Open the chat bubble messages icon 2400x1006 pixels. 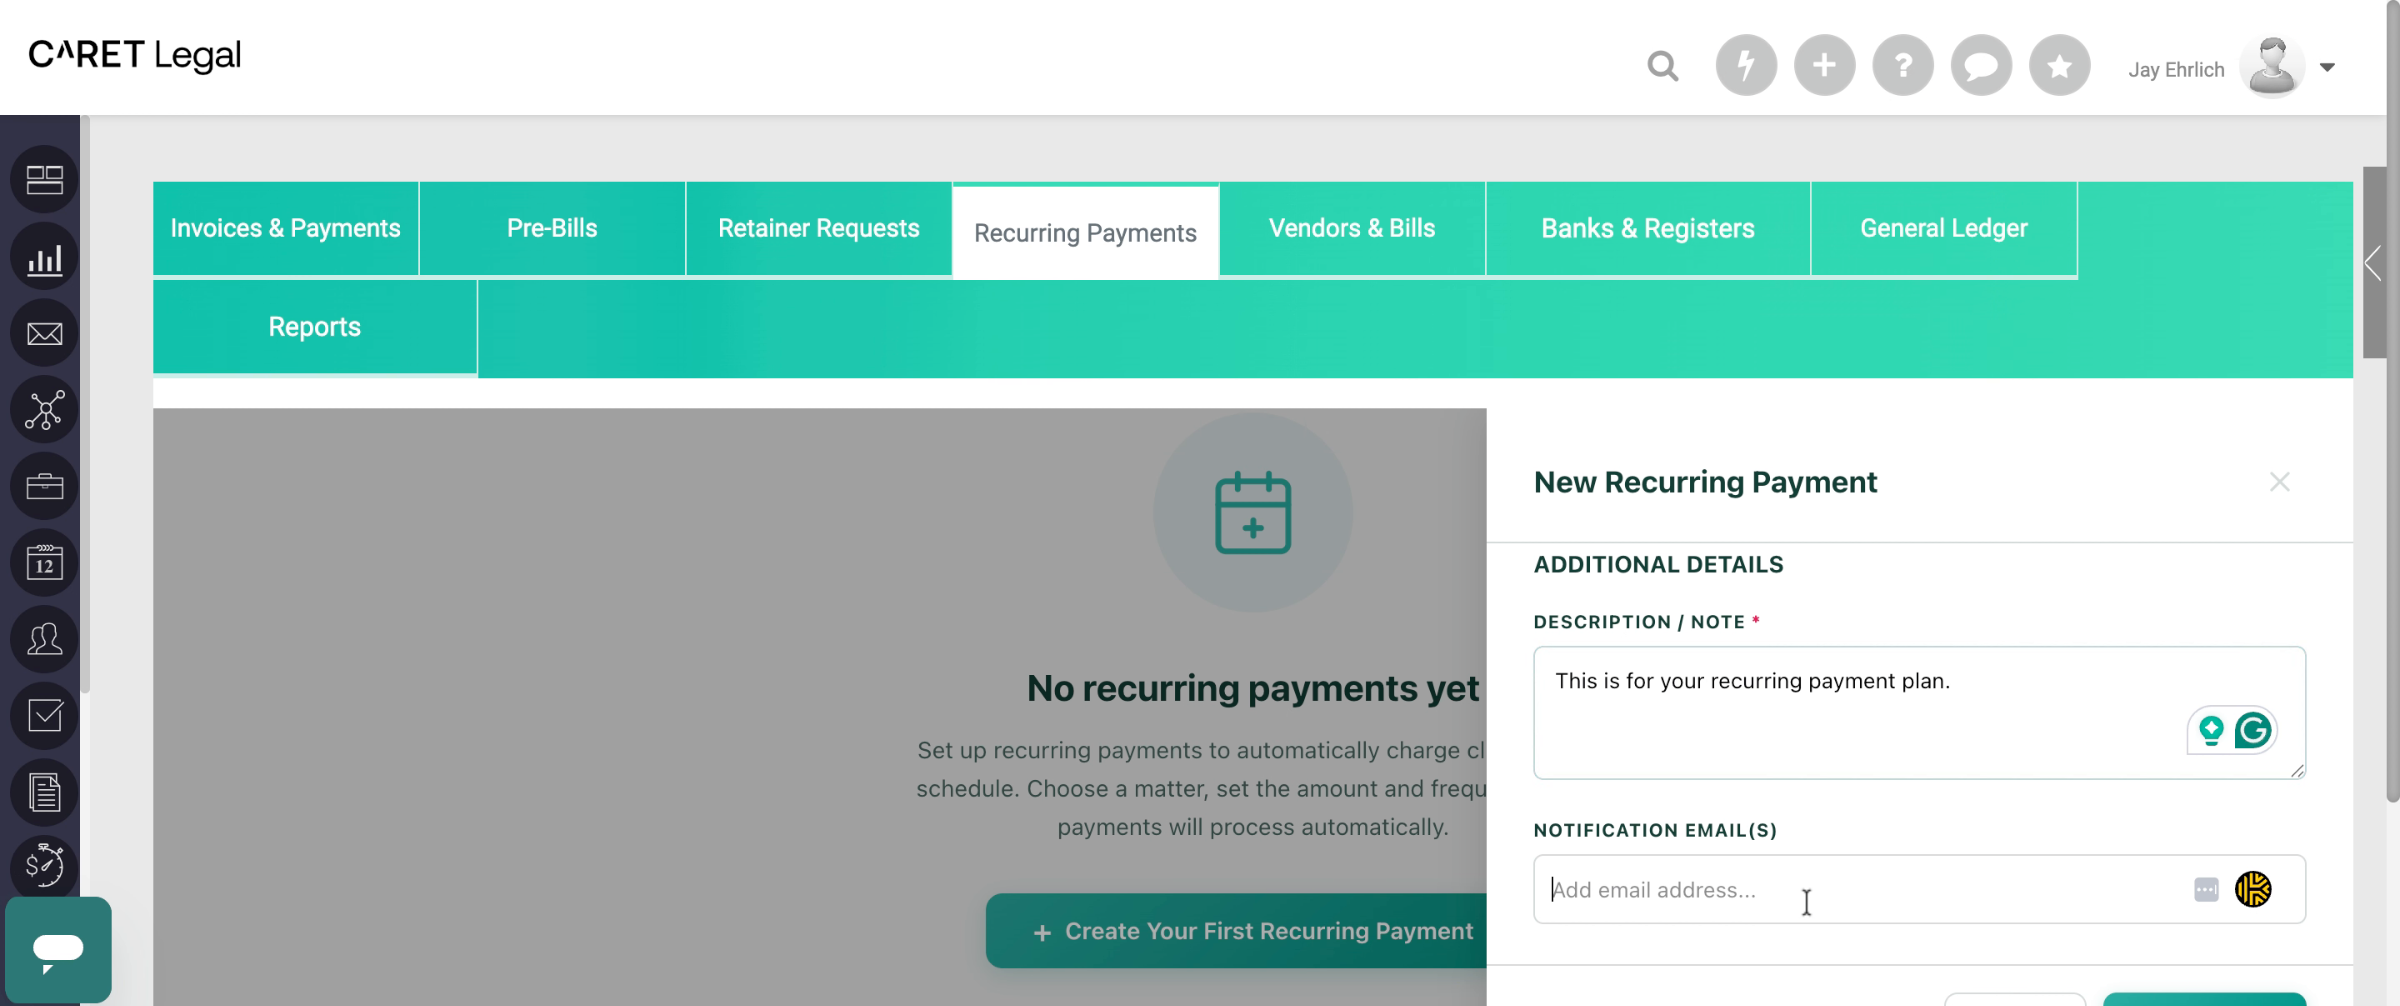1981,66
